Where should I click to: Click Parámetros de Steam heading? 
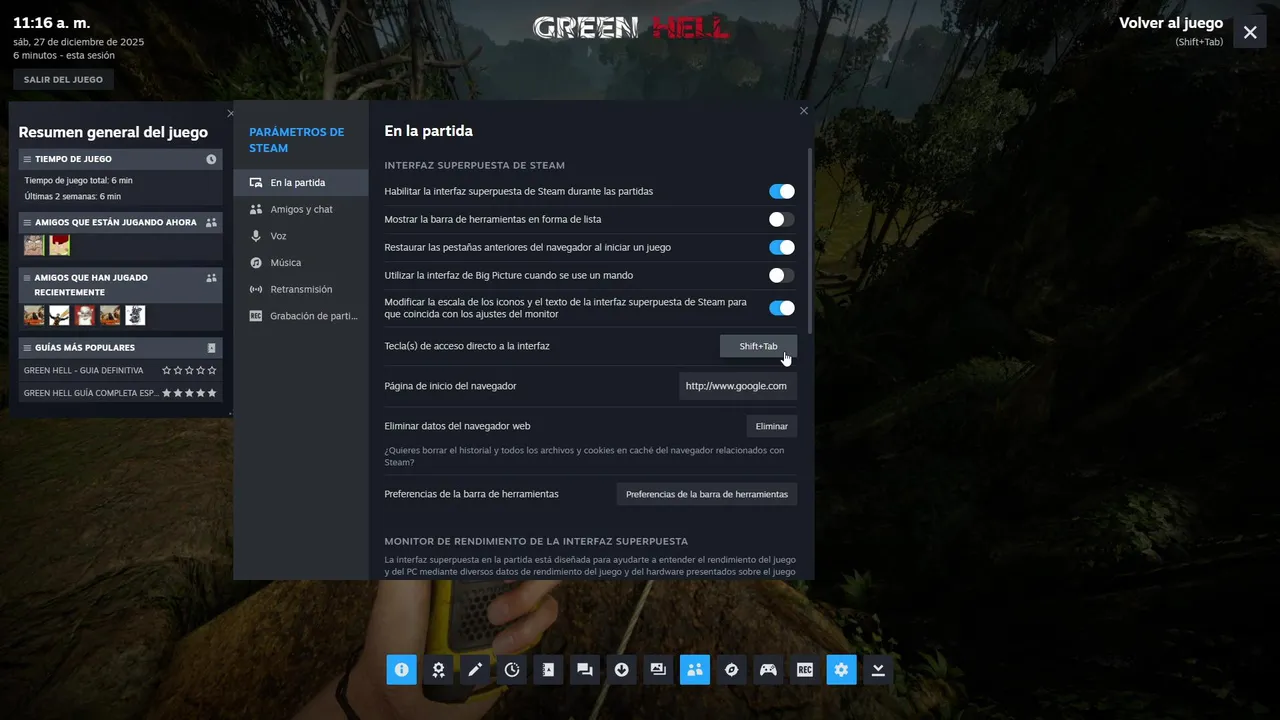[x=296, y=140]
